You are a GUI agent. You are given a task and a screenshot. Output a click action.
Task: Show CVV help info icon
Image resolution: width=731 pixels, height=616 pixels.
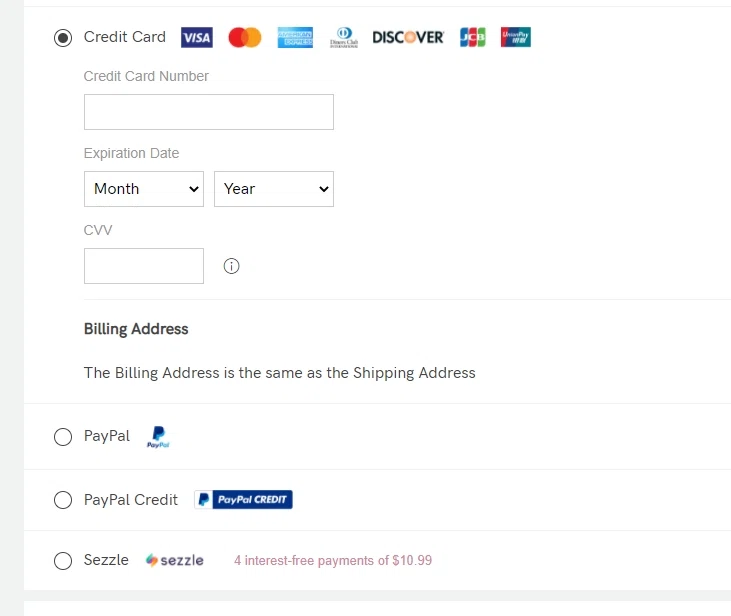(x=232, y=266)
